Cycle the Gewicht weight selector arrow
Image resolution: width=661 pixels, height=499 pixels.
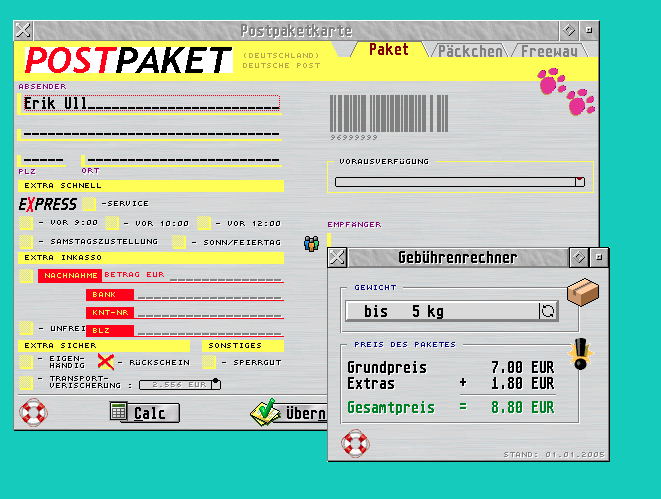click(x=548, y=311)
